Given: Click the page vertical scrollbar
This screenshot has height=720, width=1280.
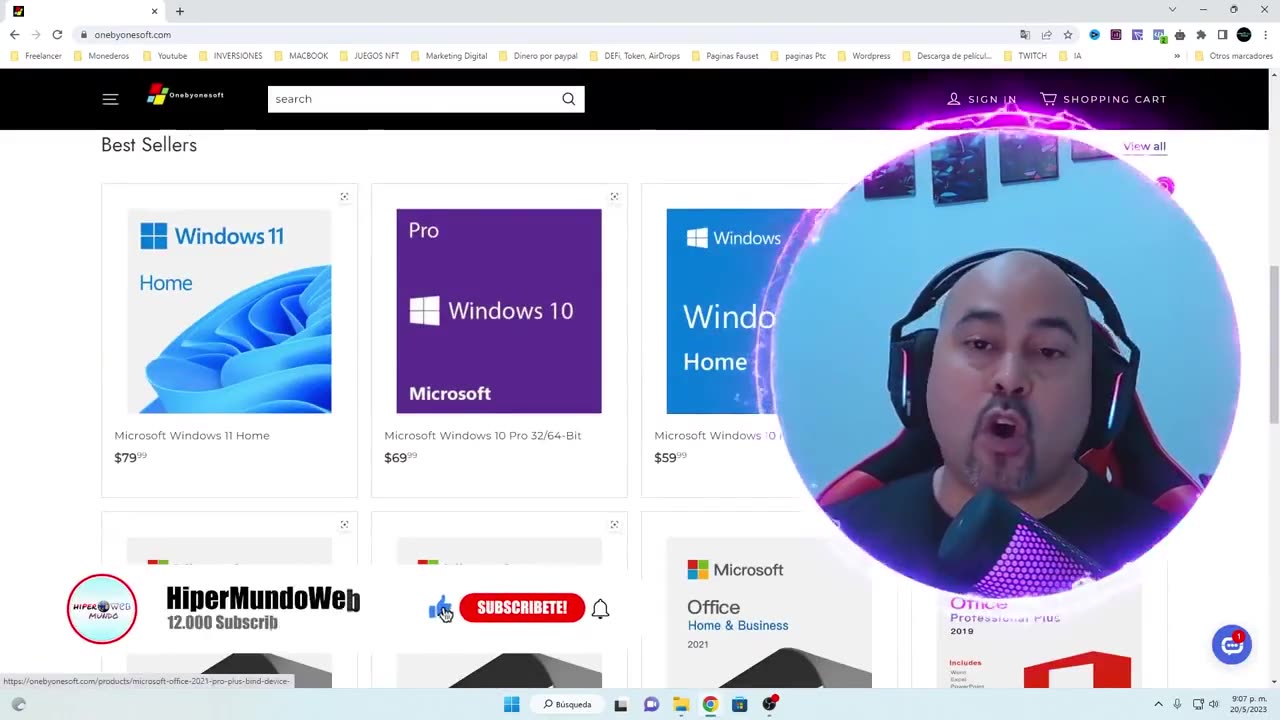Looking at the screenshot, I should click(1274, 345).
